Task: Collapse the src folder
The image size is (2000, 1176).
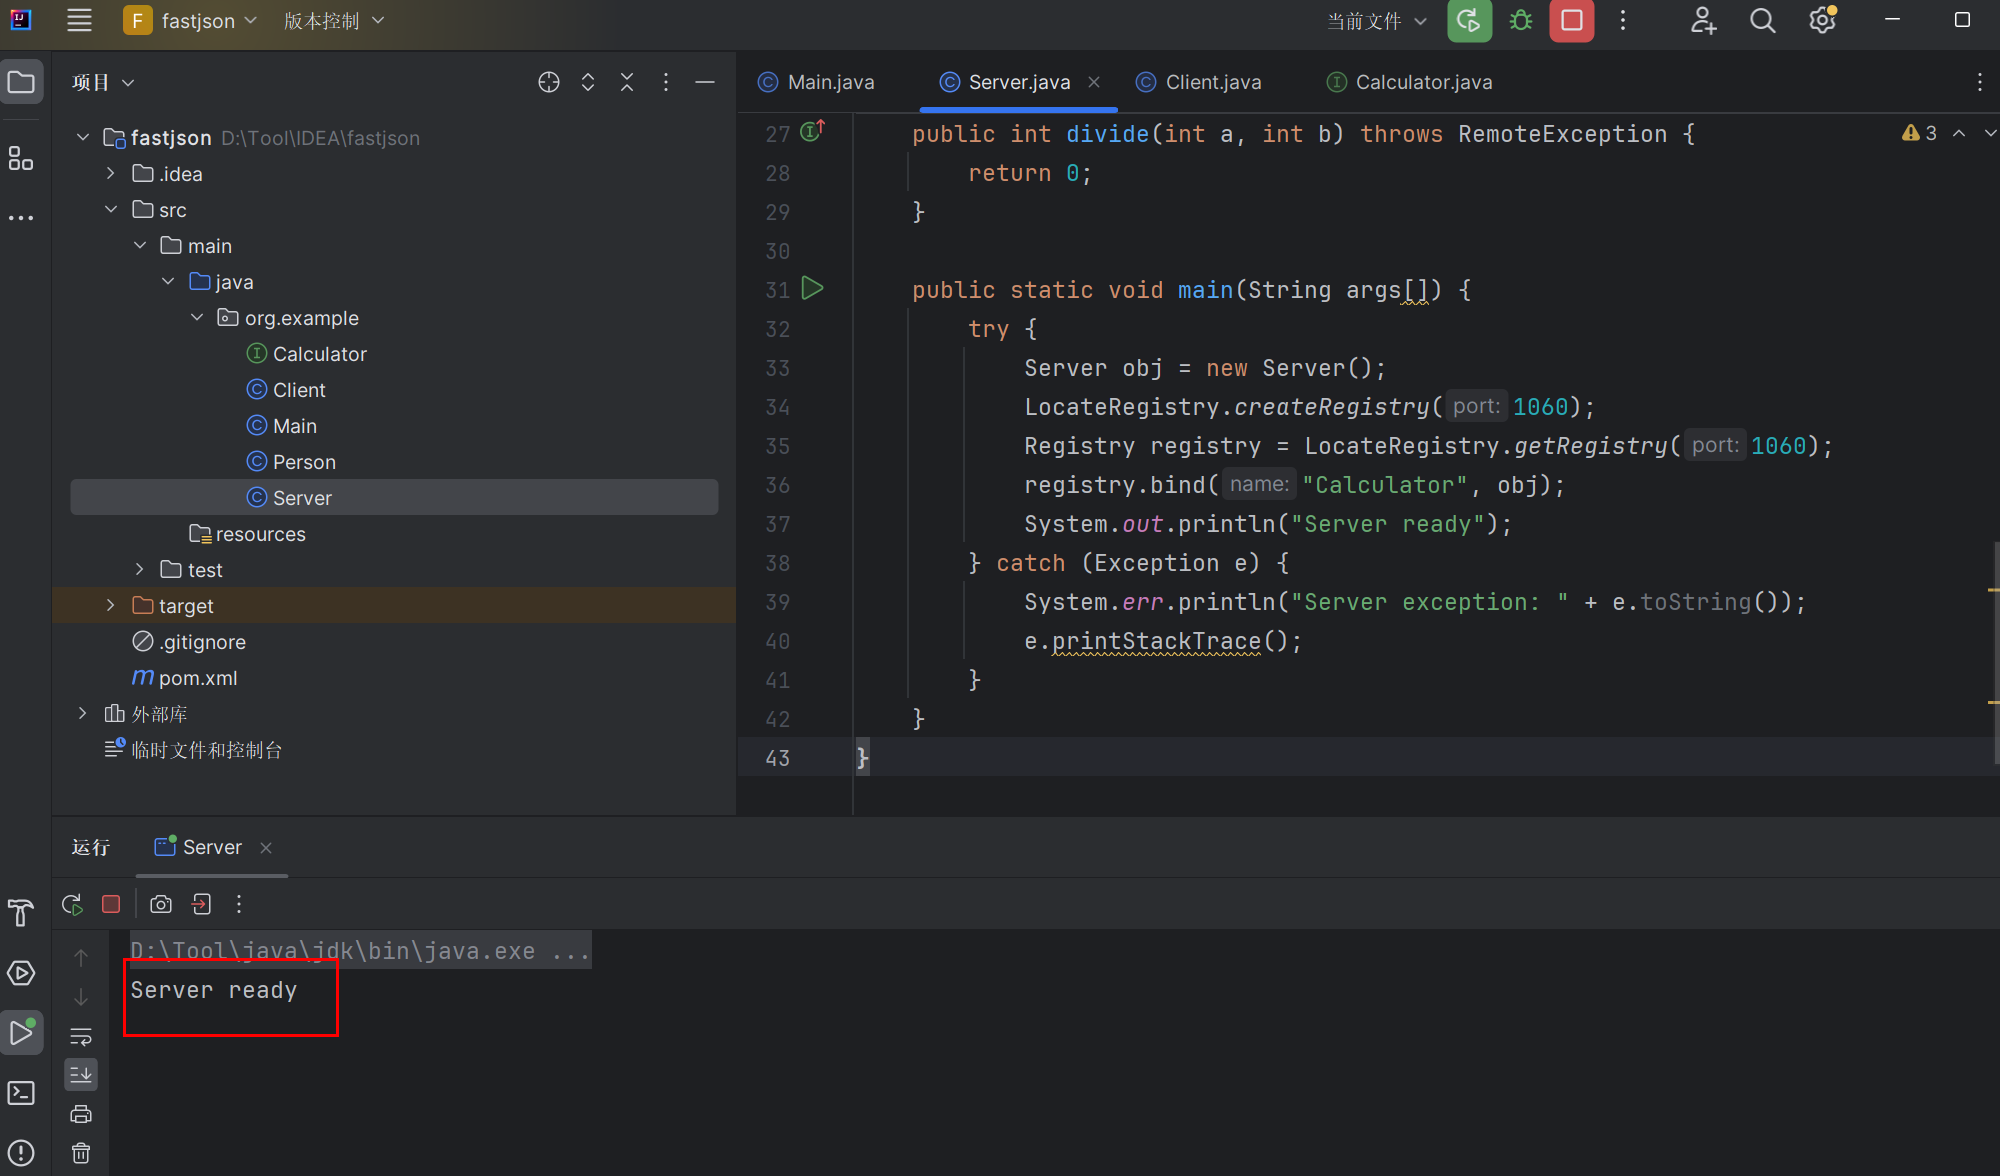Action: 111,209
